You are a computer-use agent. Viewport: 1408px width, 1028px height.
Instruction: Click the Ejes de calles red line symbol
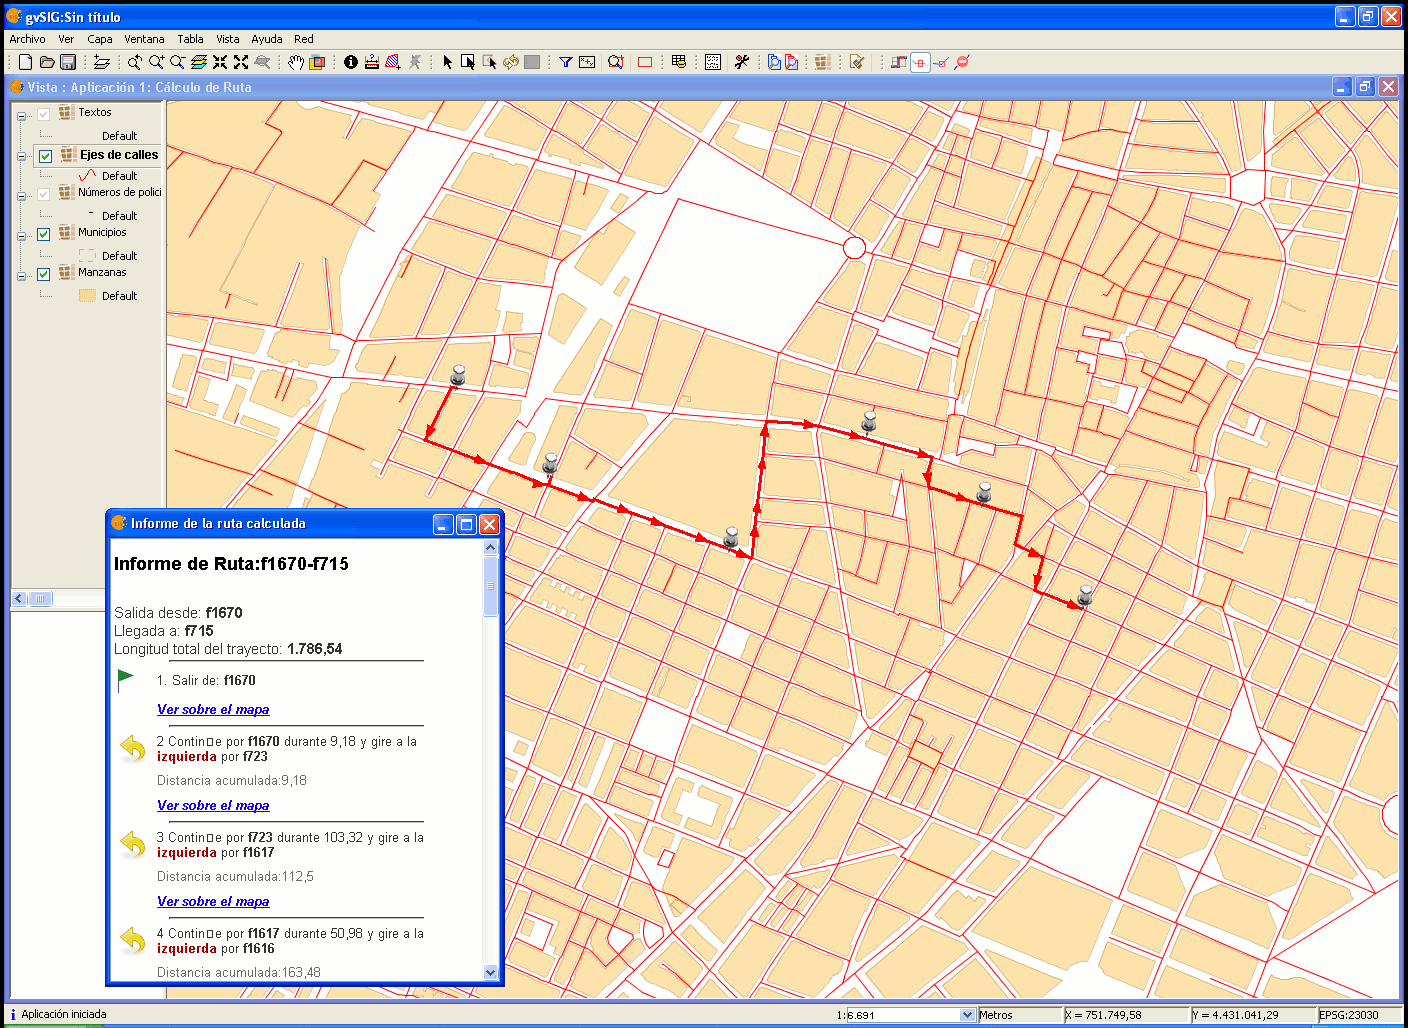coord(87,175)
